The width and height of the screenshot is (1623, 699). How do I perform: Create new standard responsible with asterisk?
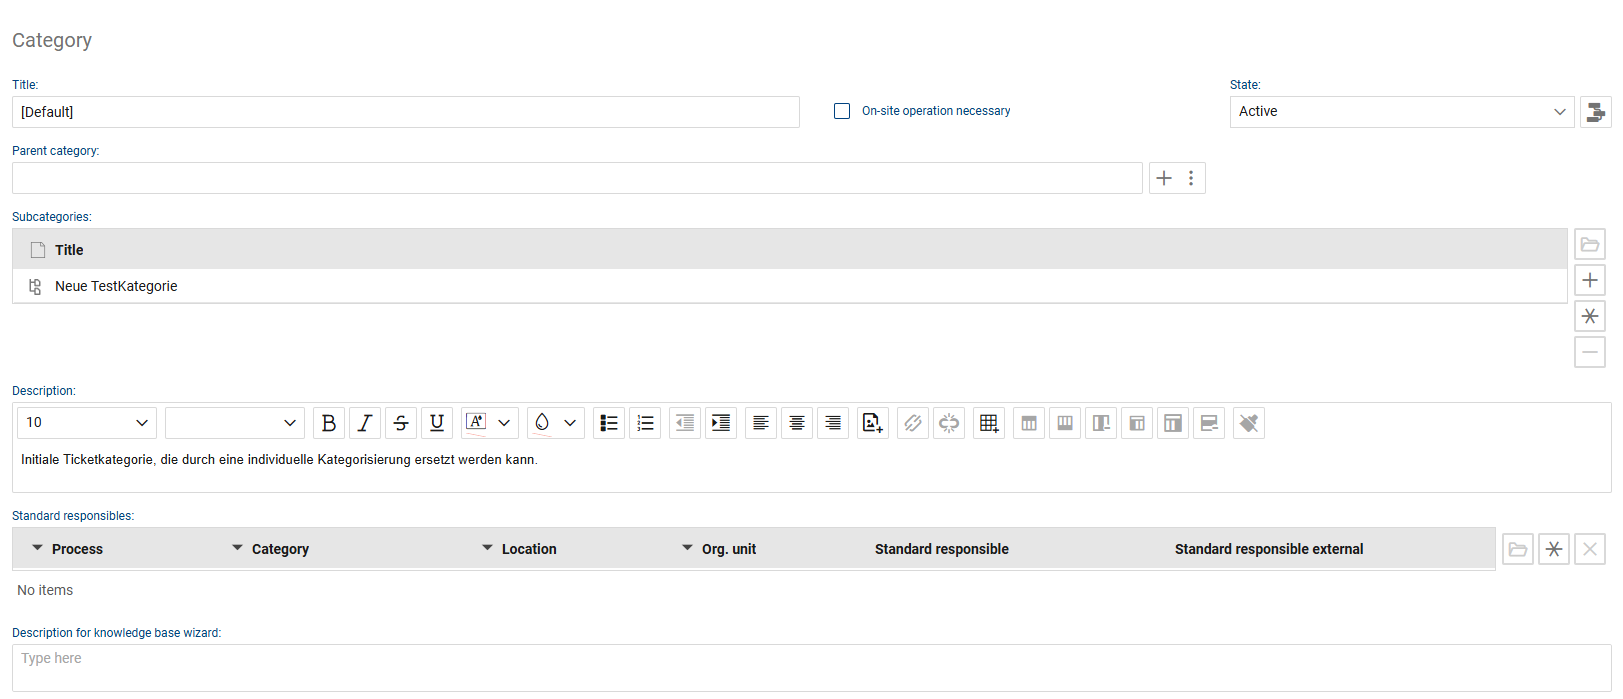1554,549
